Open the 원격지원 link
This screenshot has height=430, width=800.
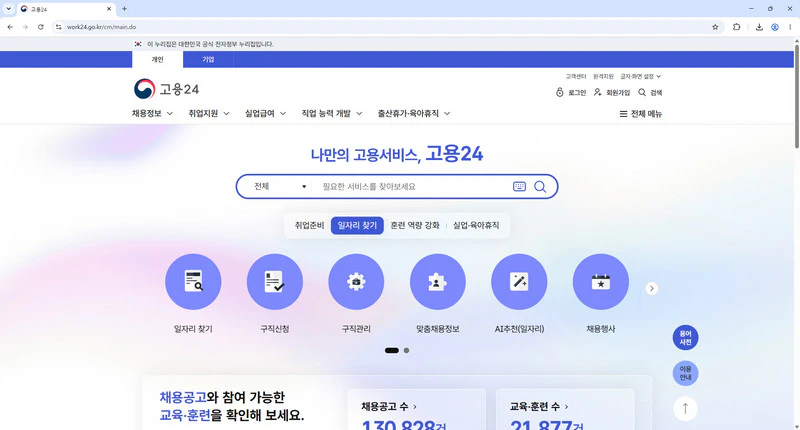[x=603, y=77]
